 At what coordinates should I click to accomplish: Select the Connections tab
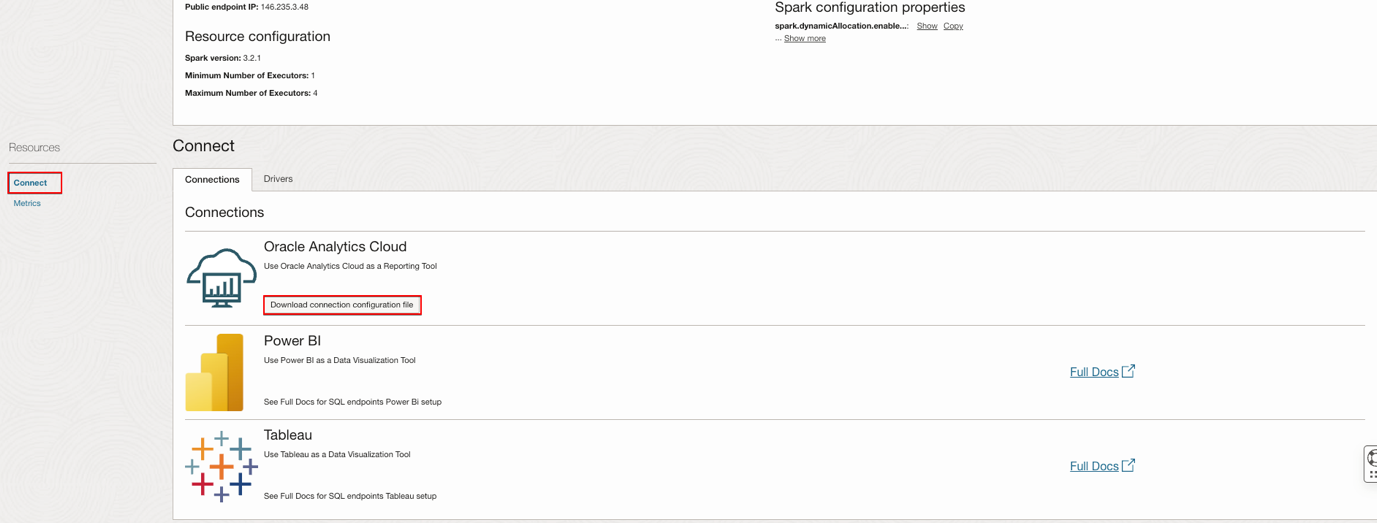[212, 180]
